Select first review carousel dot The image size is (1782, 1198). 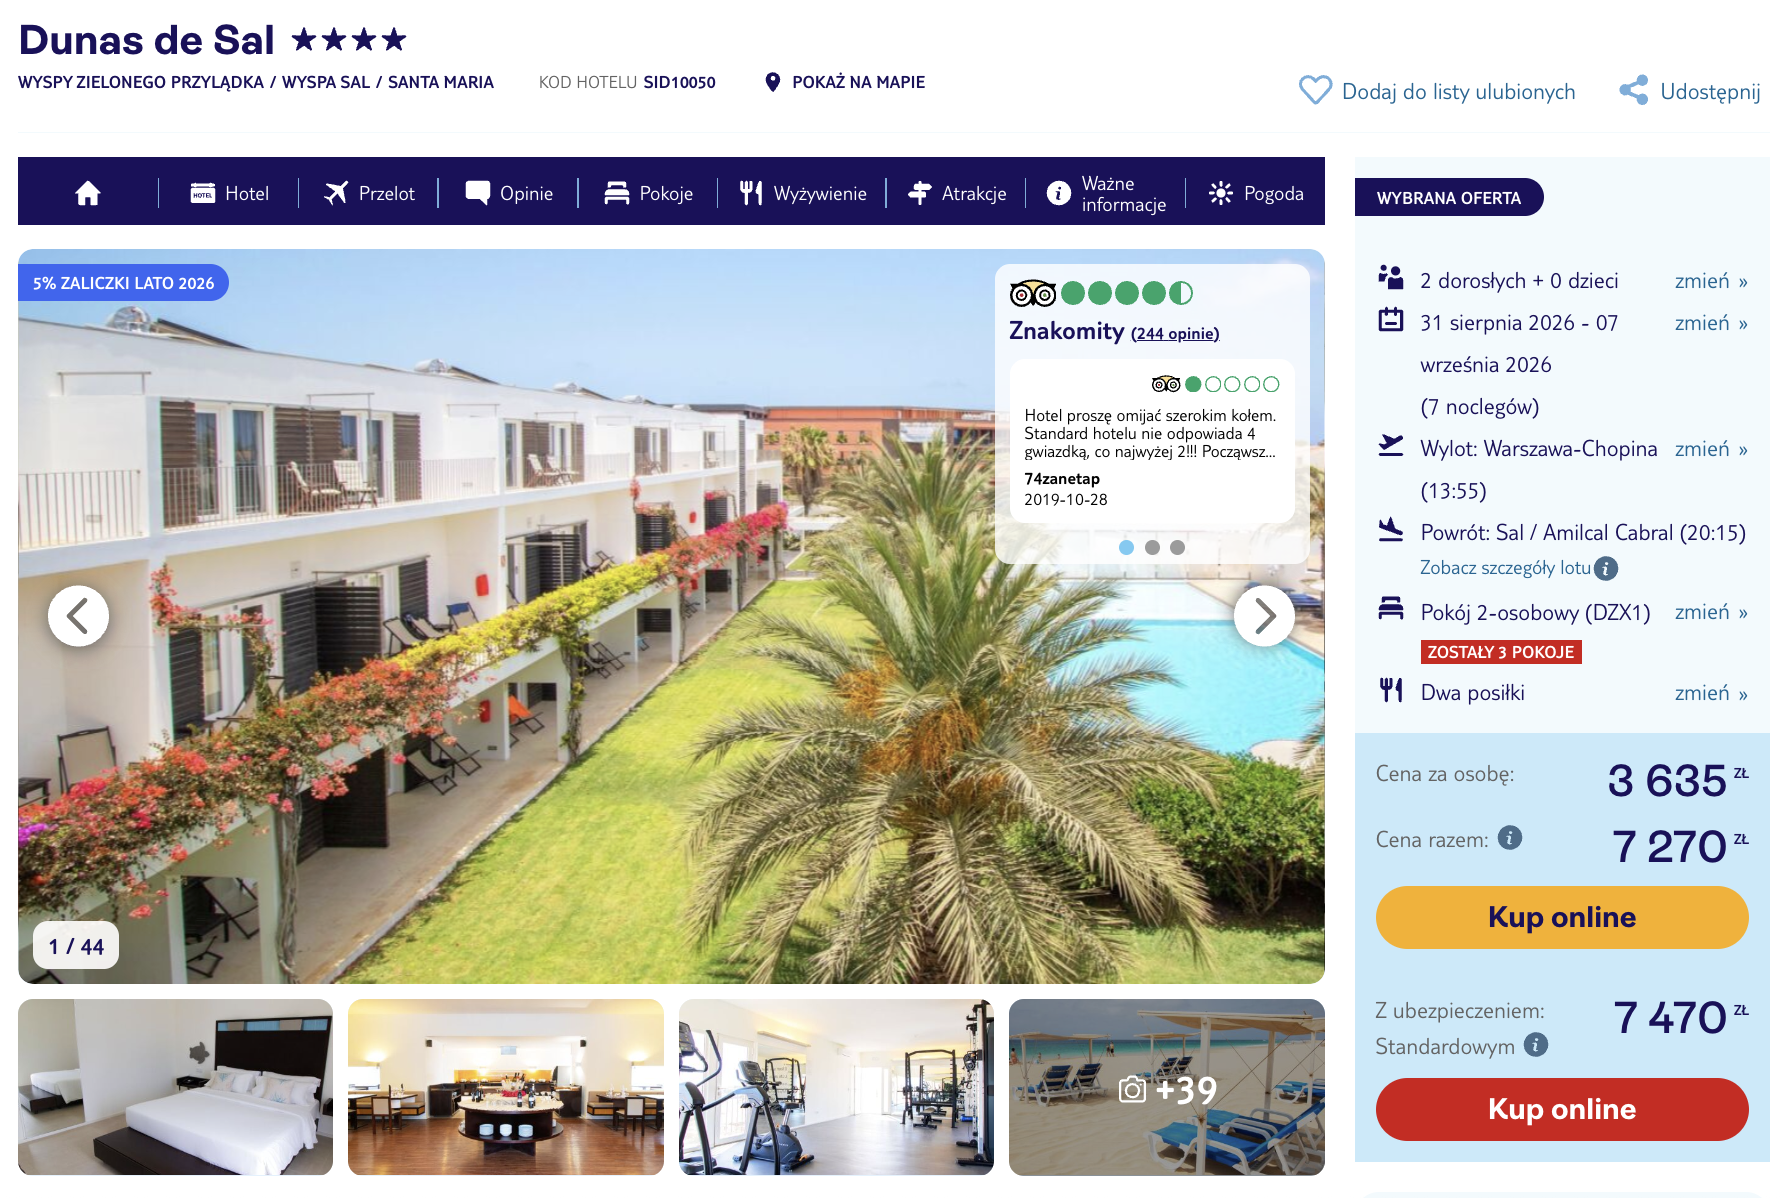pyautogui.click(x=1126, y=547)
